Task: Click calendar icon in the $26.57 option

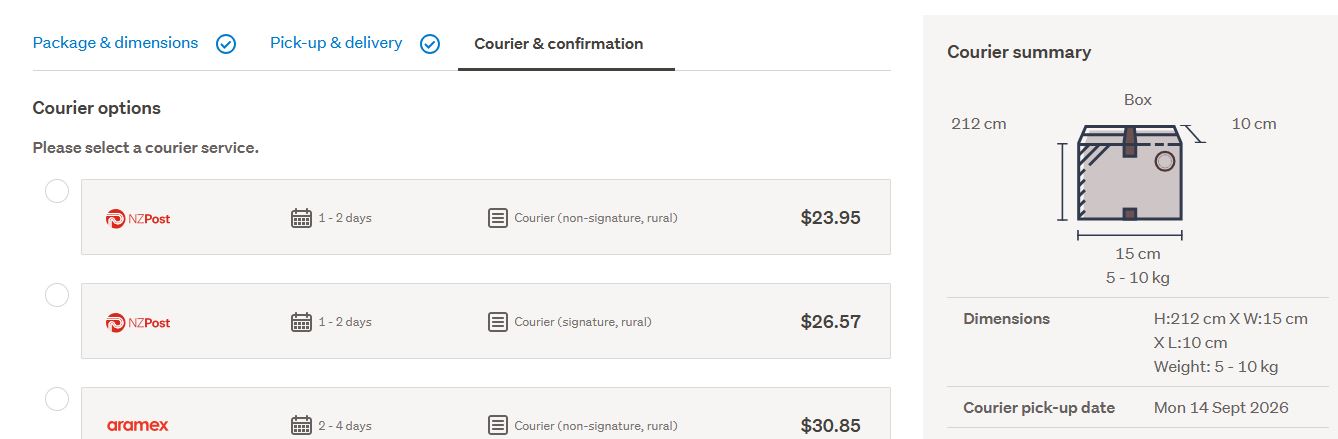Action: pyautogui.click(x=301, y=322)
